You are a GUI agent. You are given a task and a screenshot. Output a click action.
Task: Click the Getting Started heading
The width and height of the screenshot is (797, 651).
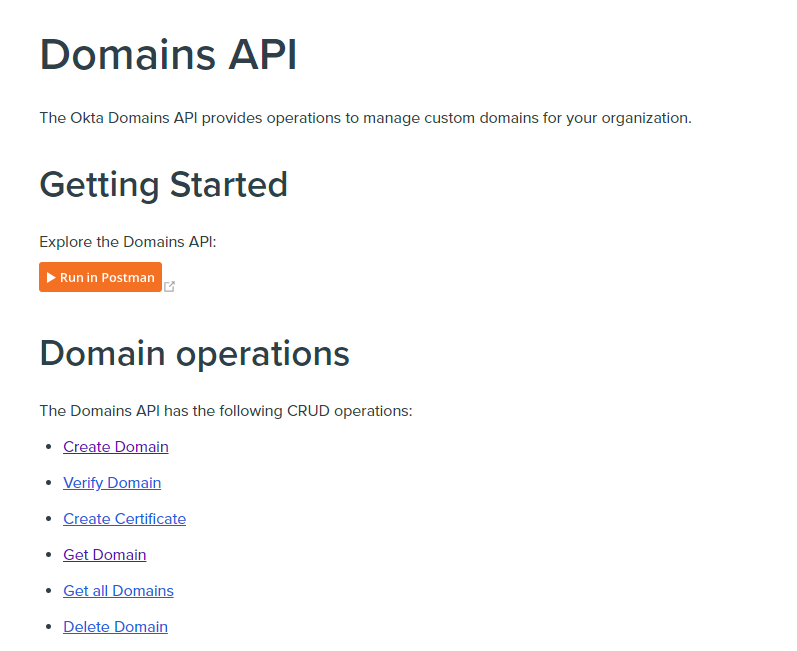coord(163,185)
